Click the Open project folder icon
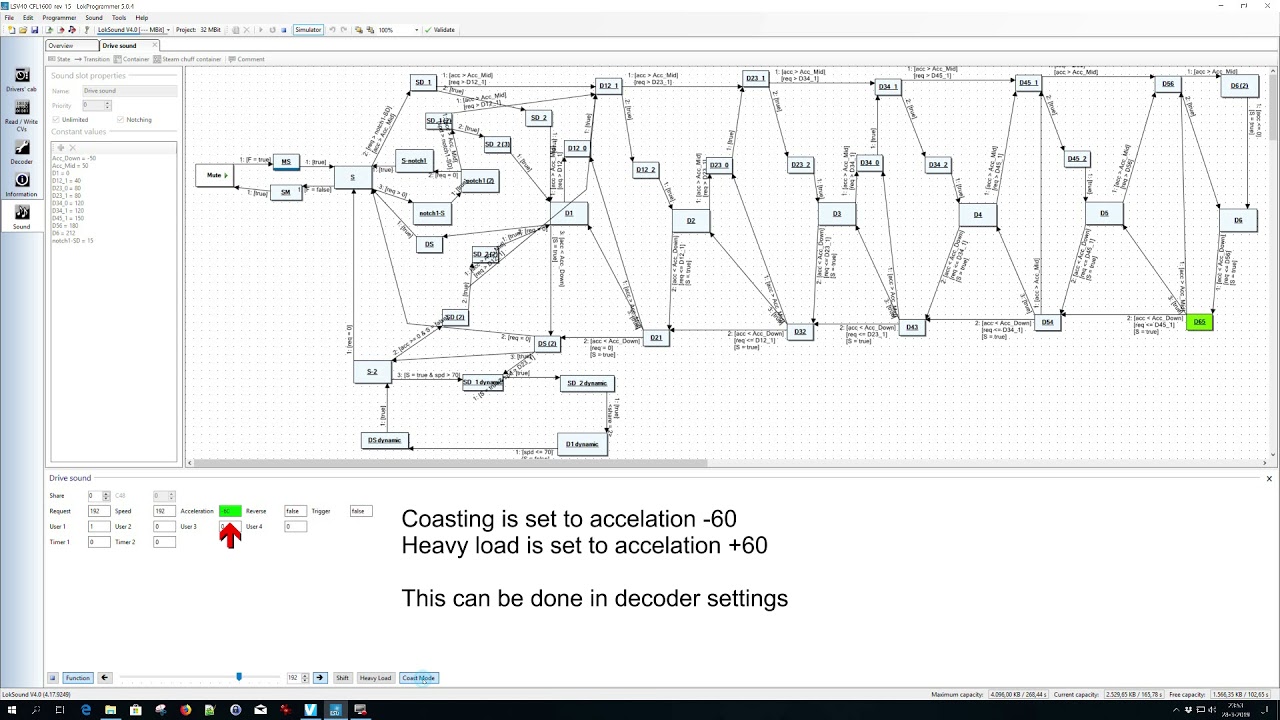The width and height of the screenshot is (1280, 720). (x=23, y=30)
